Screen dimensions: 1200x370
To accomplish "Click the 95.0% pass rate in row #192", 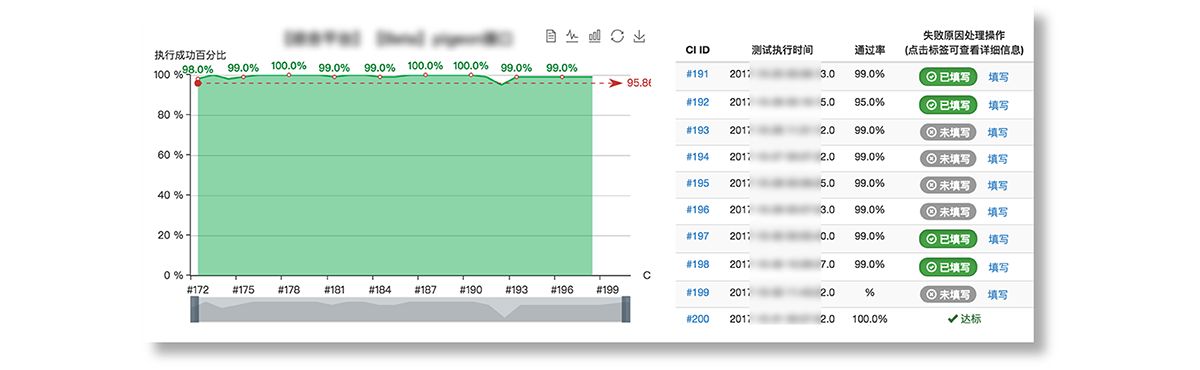I will (x=869, y=102).
